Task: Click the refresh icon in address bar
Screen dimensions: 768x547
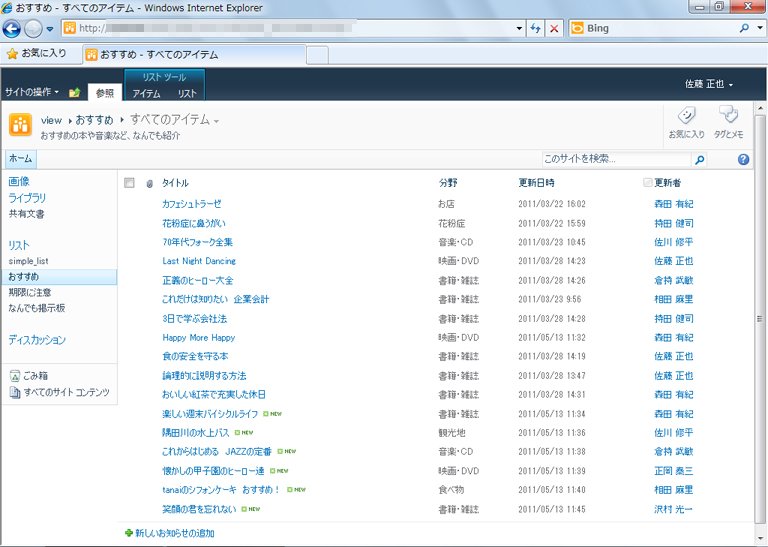Action: [535, 28]
